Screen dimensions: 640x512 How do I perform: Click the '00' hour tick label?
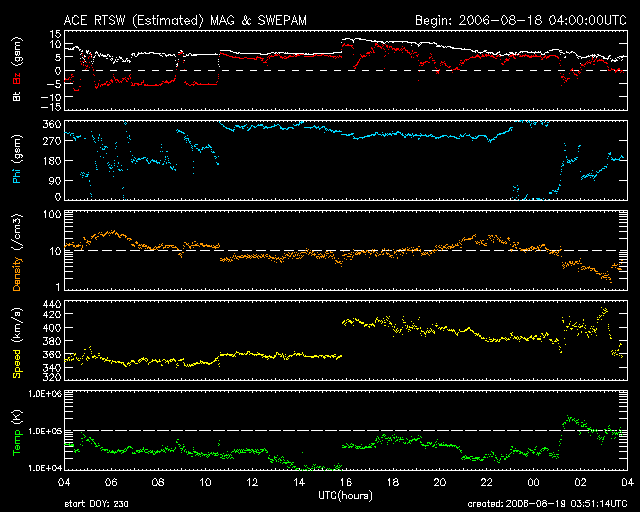click(533, 482)
